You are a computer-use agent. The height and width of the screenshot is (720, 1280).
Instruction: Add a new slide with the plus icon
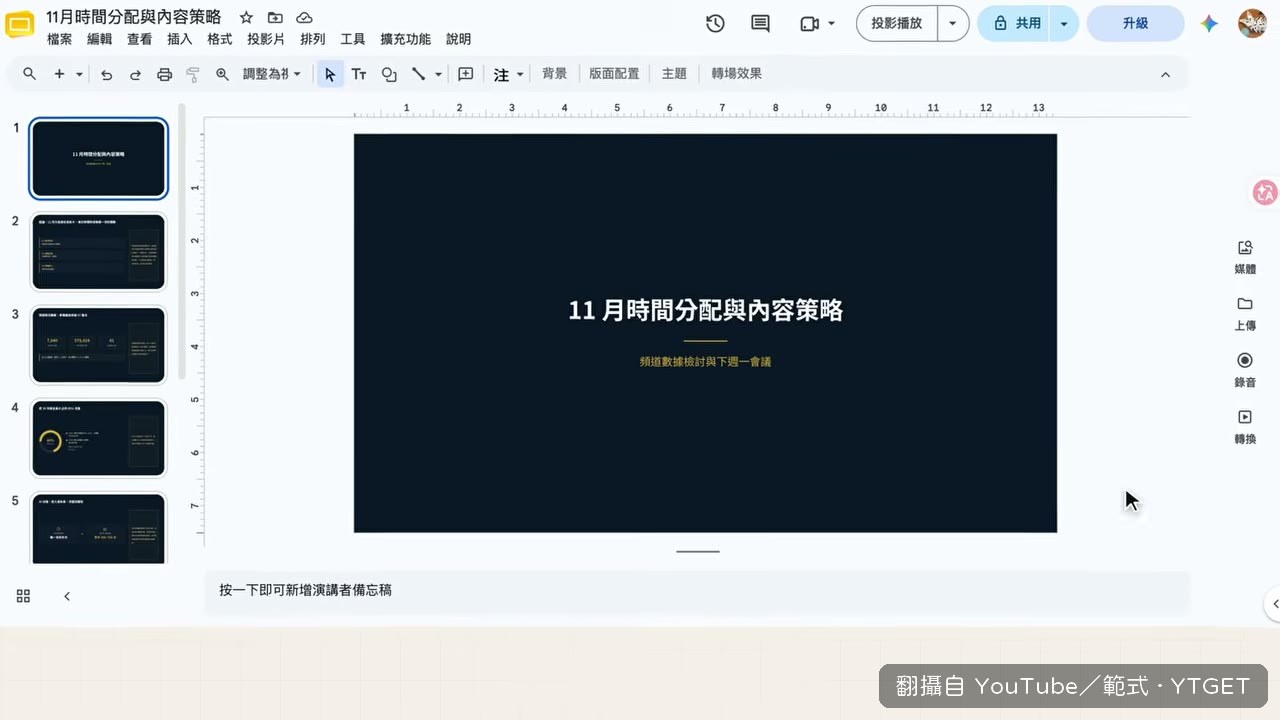[x=59, y=74]
